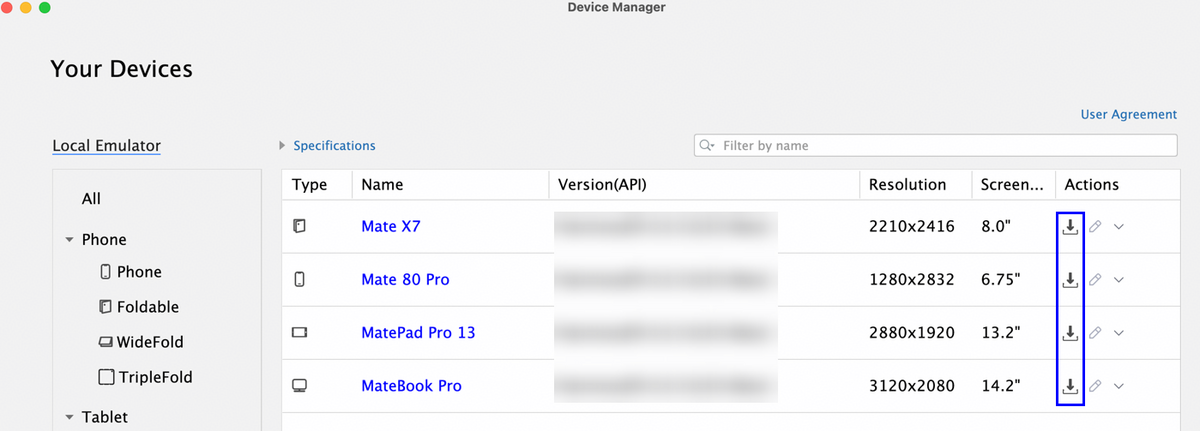Click the edit pencil for MatePad Pro 13
Image resolution: width=1200 pixels, height=431 pixels.
point(1095,333)
